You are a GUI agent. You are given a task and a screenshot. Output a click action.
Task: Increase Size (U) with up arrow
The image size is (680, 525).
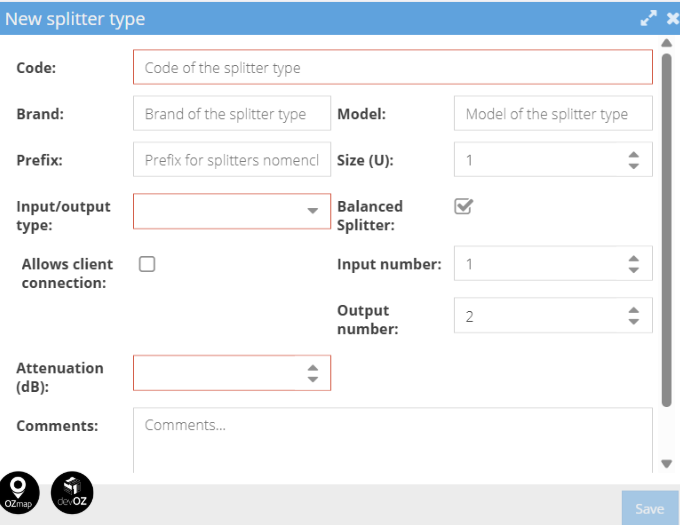(634, 155)
